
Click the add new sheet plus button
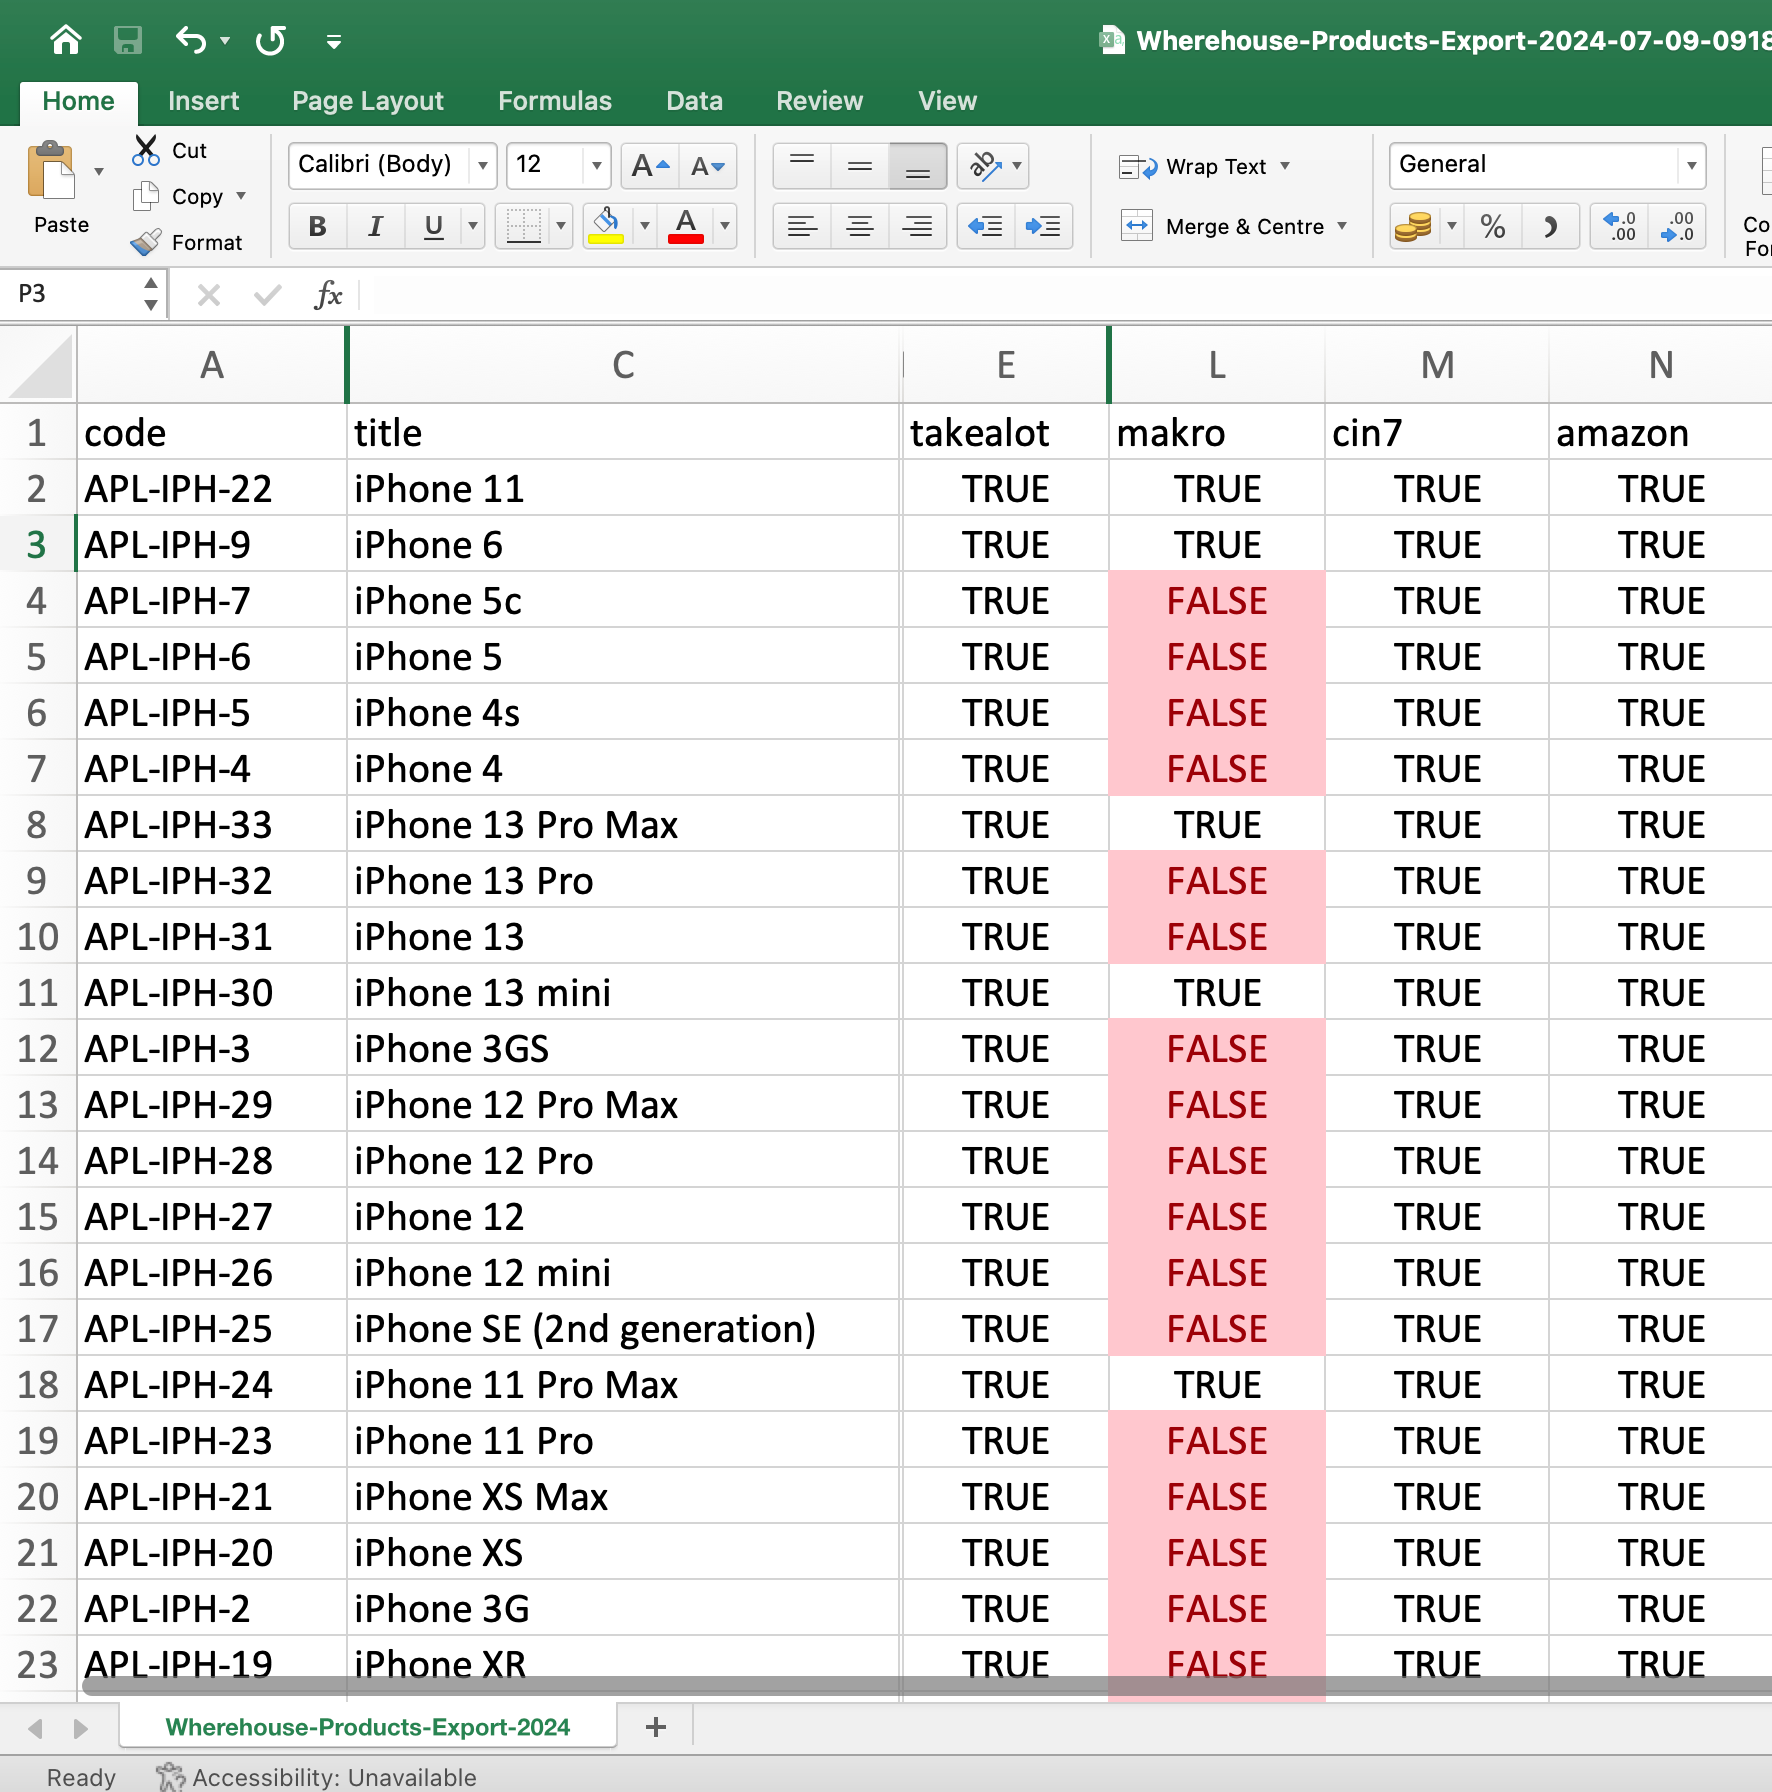pos(656,1727)
